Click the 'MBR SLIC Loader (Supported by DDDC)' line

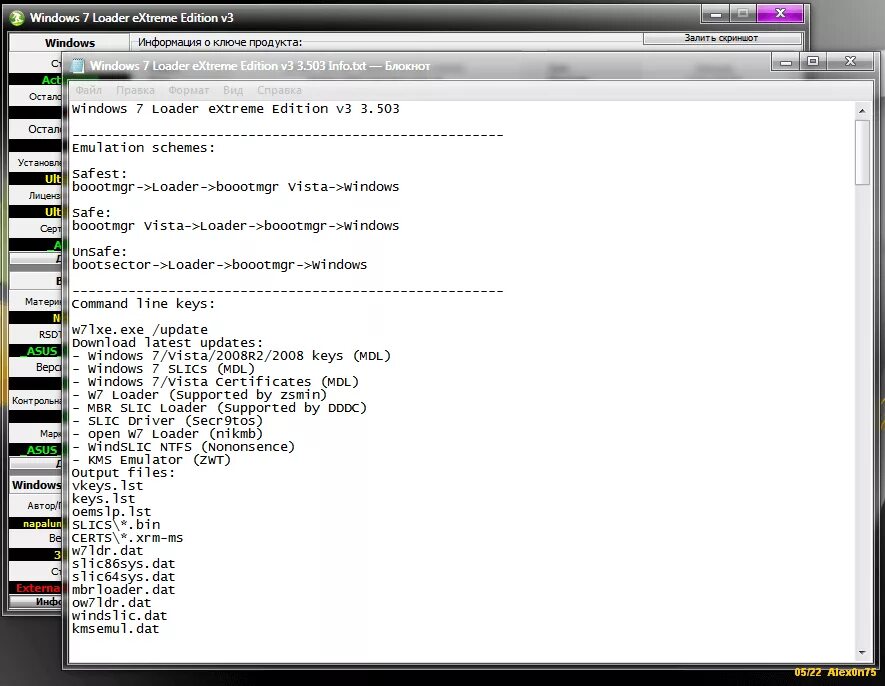[x=219, y=408]
